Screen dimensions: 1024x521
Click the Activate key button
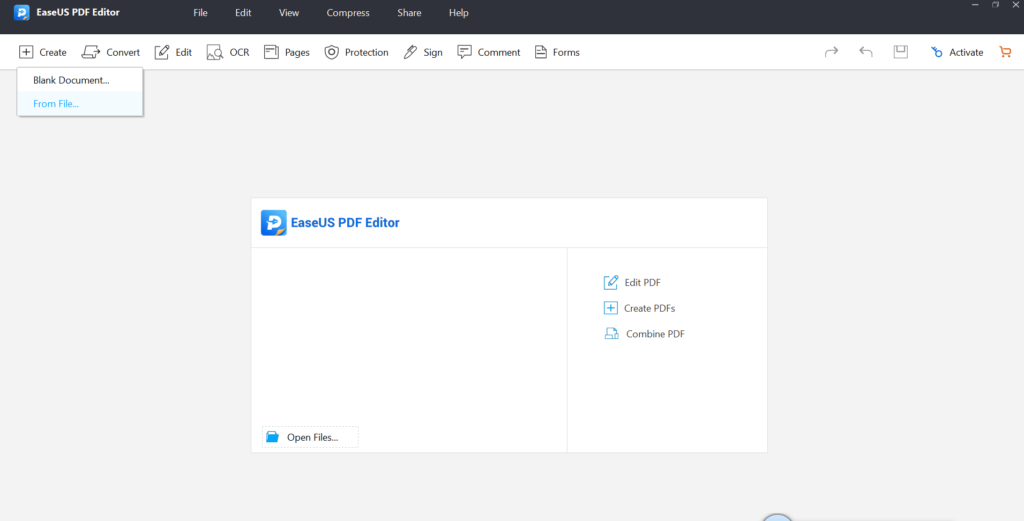tap(957, 52)
